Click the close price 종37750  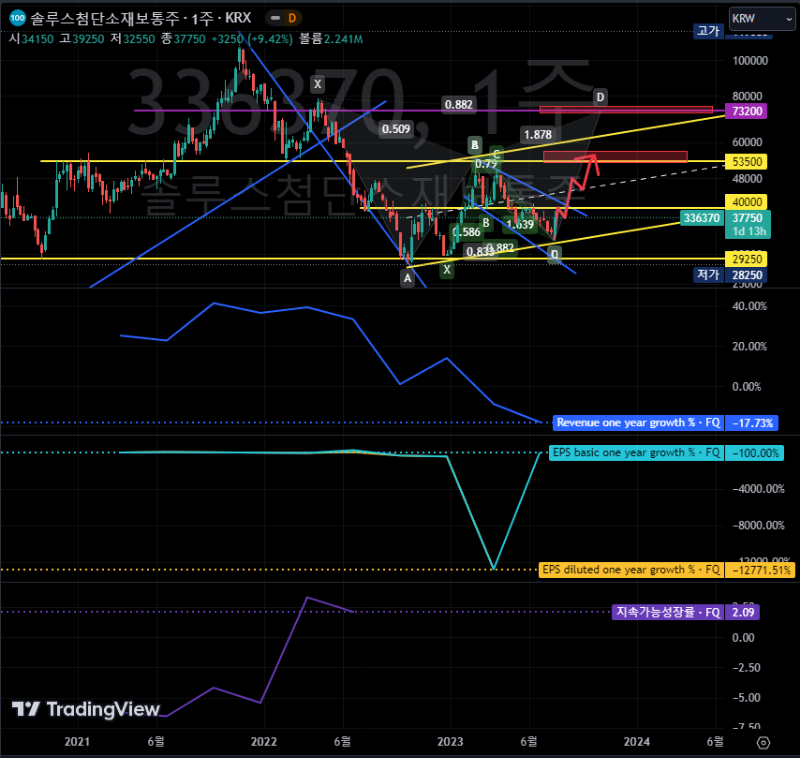click(183, 39)
